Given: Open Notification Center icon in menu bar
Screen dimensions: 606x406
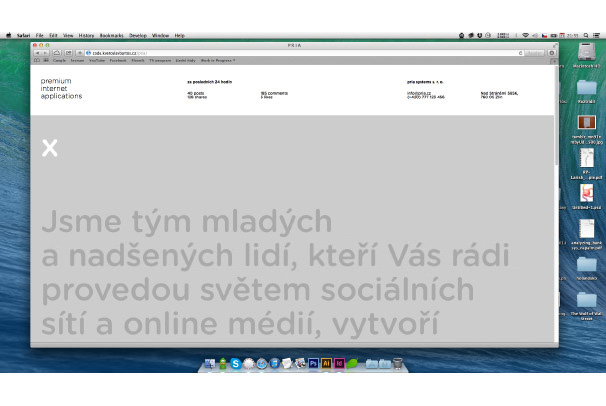Looking at the screenshot, I should point(597,35).
